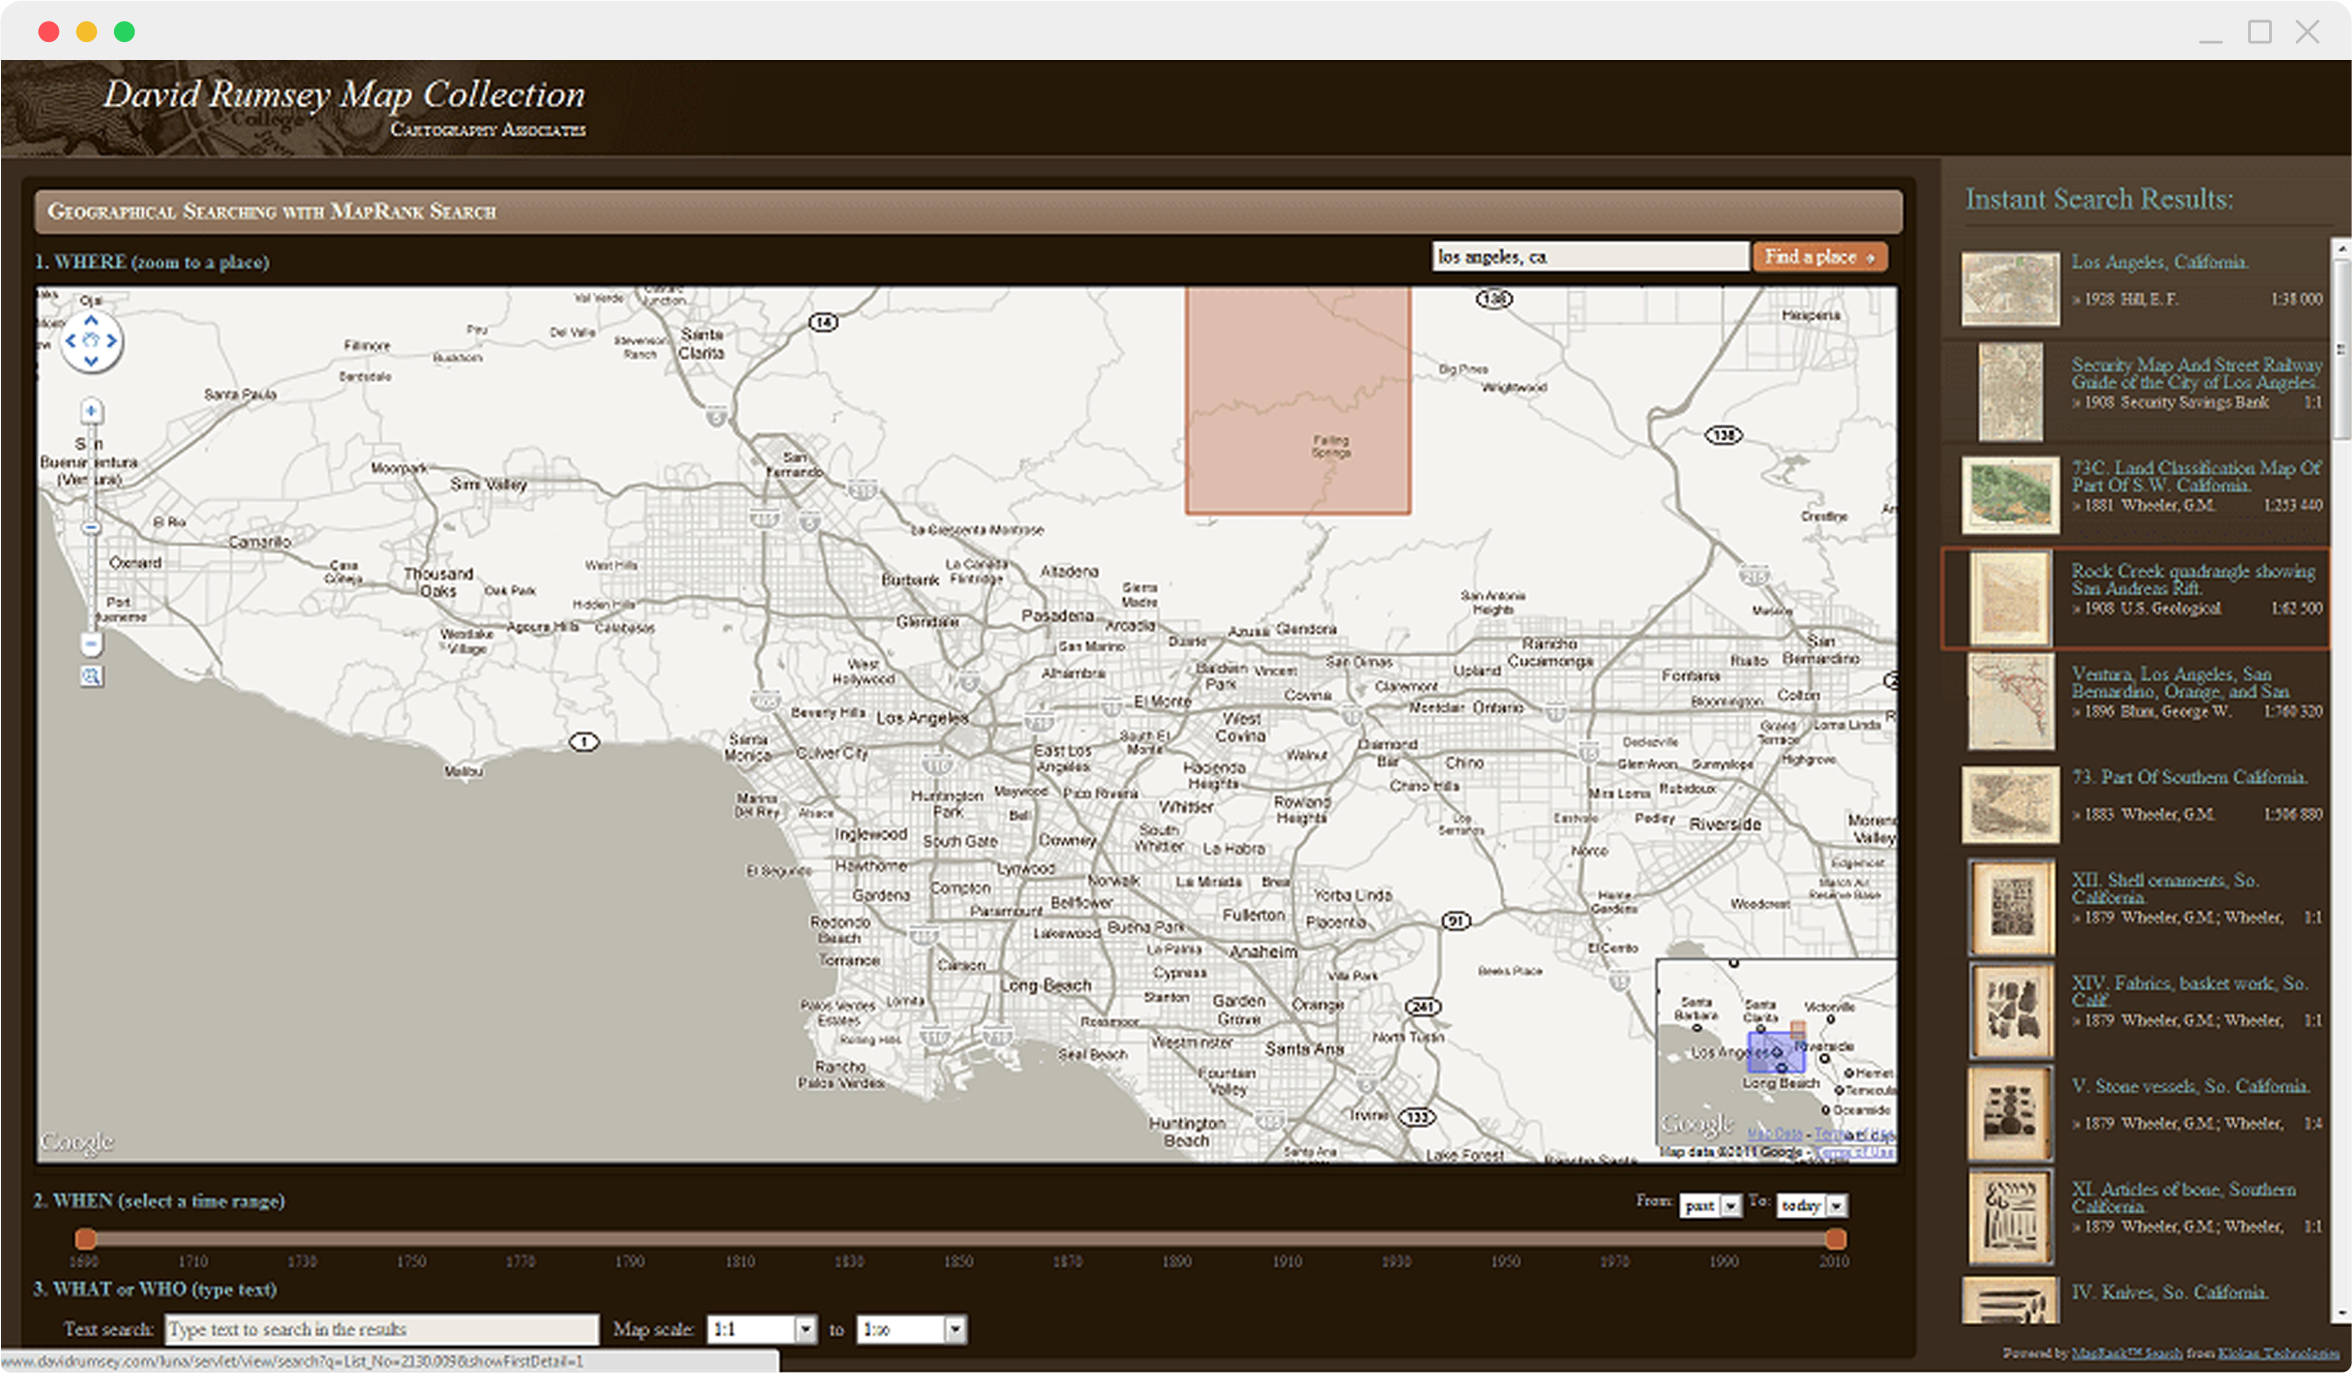The width and height of the screenshot is (2352, 1373).
Task: Click the MapRank Search footer link
Action: 2127,1353
